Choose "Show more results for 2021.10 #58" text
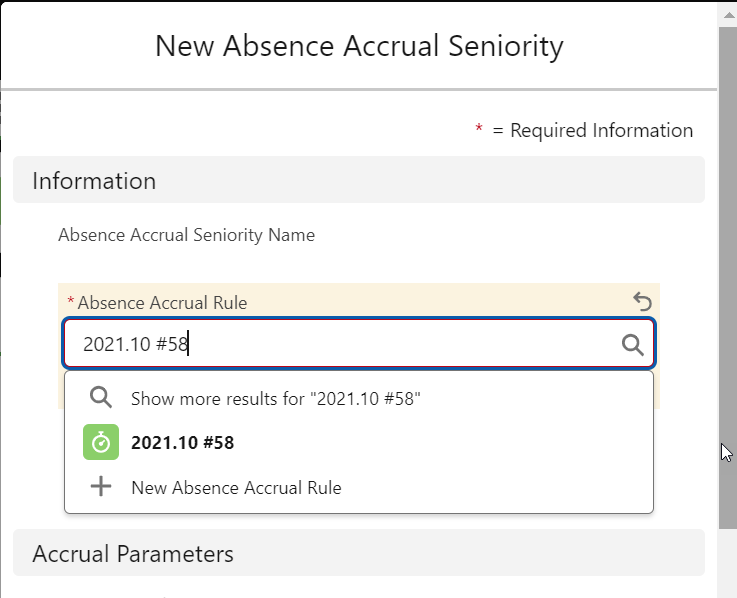The width and height of the screenshot is (737, 598). click(x=275, y=398)
